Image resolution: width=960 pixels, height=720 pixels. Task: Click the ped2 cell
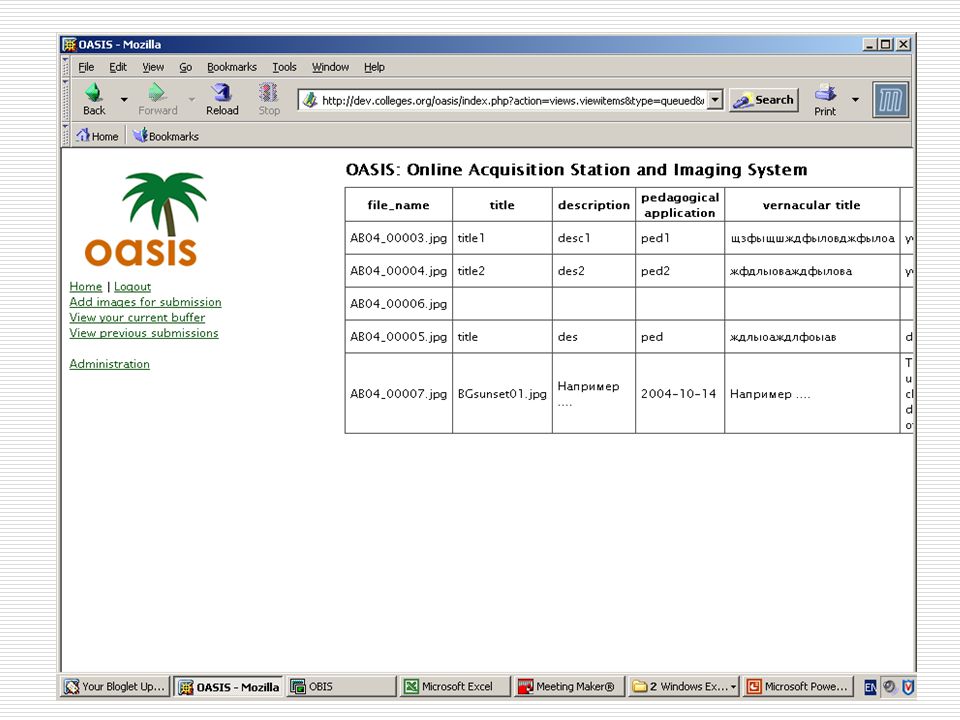[680, 271]
